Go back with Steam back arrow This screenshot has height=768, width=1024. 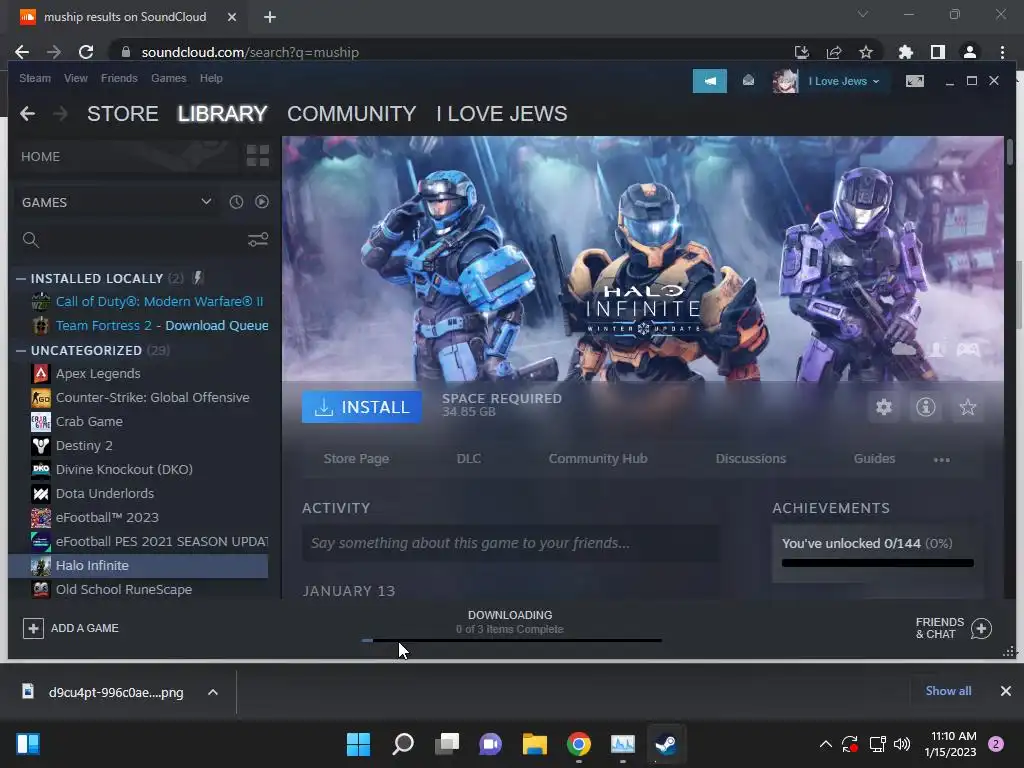click(27, 114)
